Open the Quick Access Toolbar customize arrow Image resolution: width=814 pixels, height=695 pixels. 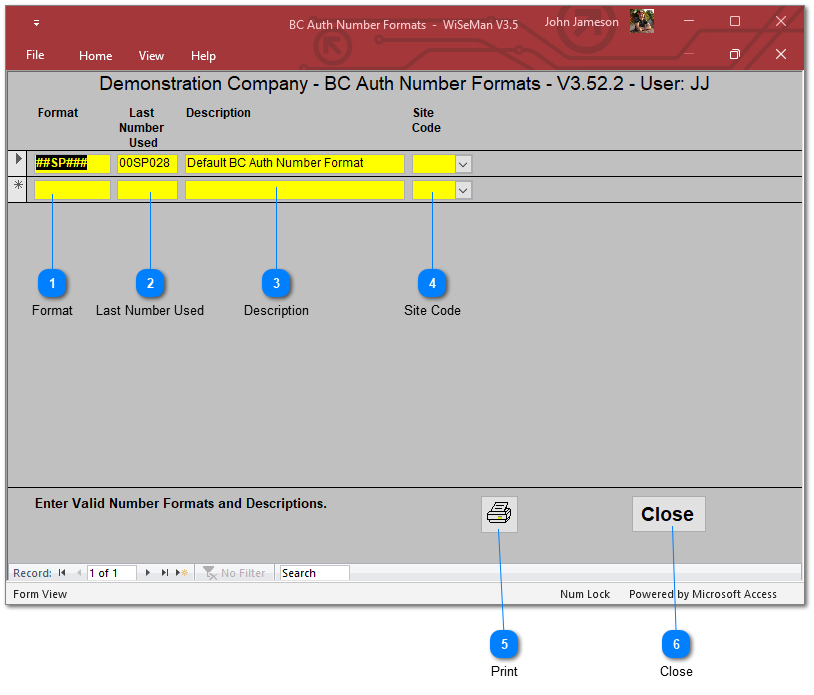tap(36, 23)
